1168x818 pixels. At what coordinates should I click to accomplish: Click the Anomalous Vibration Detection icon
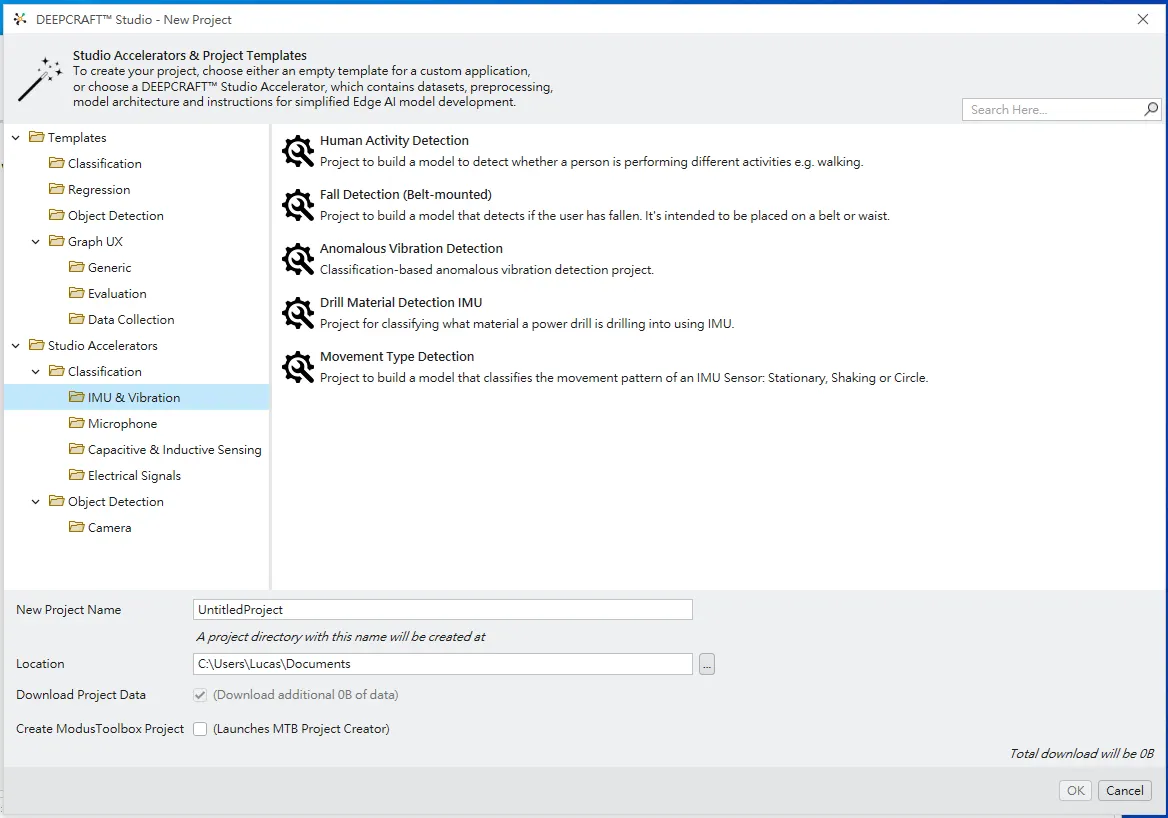pos(298,259)
